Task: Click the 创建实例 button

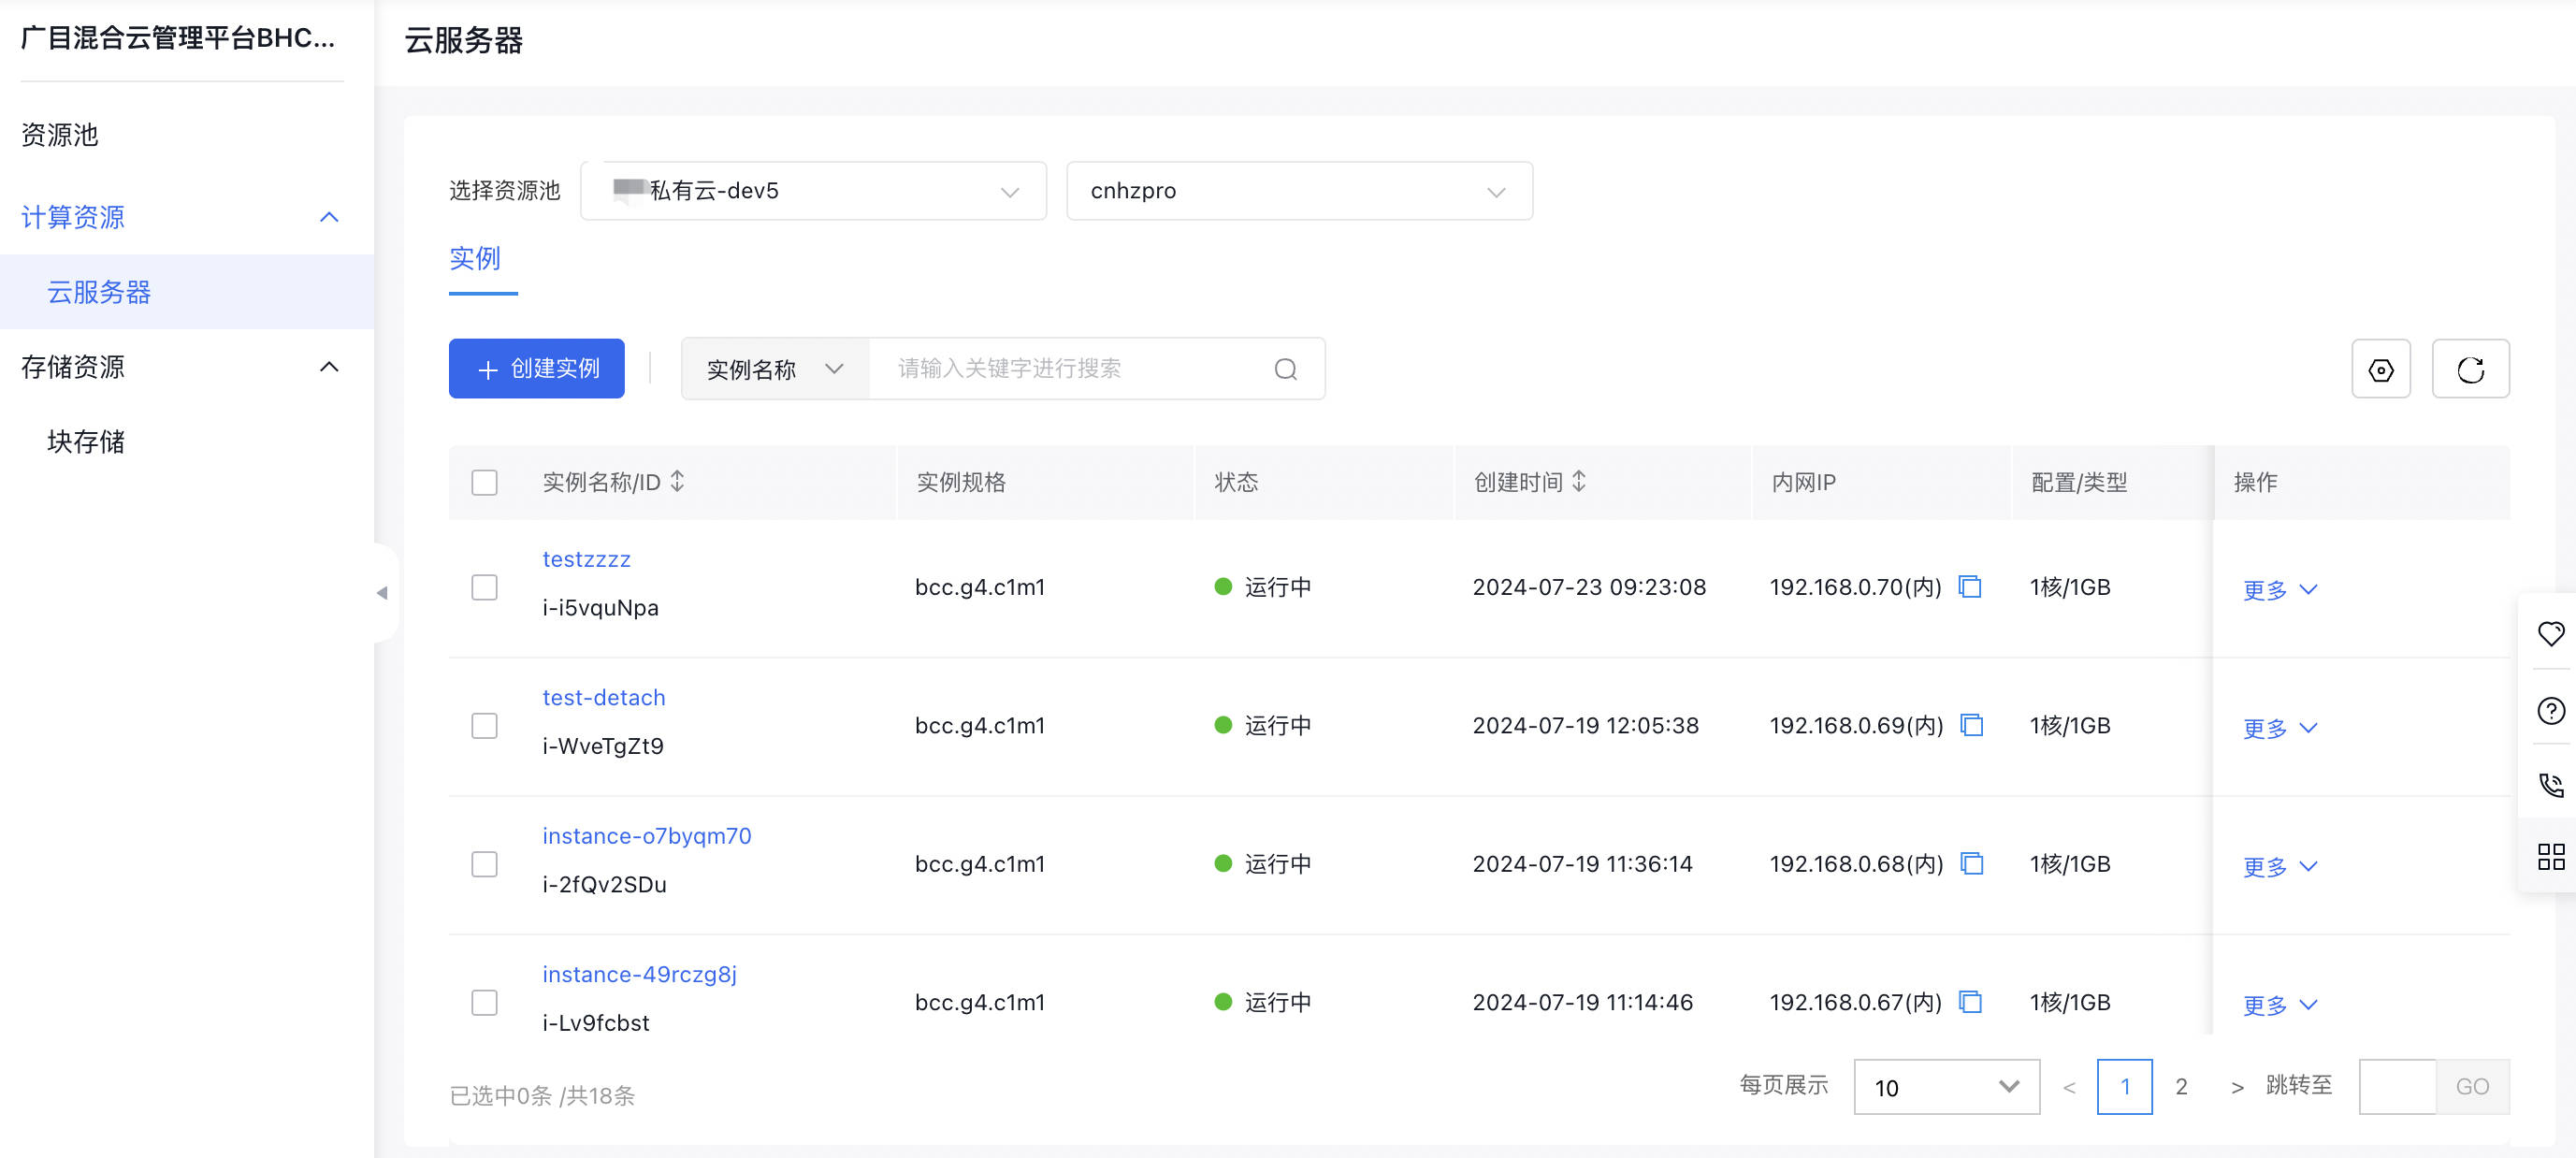Action: 536,368
